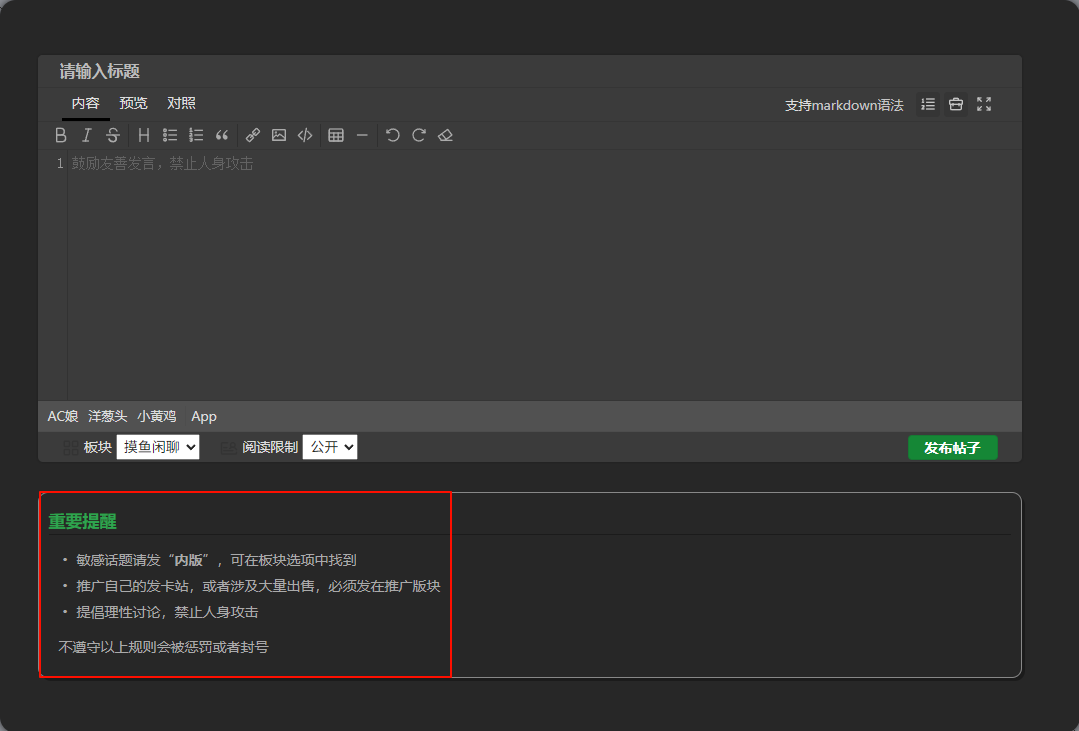The width and height of the screenshot is (1079, 731).
Task: Insert an image
Action: pyautogui.click(x=279, y=136)
